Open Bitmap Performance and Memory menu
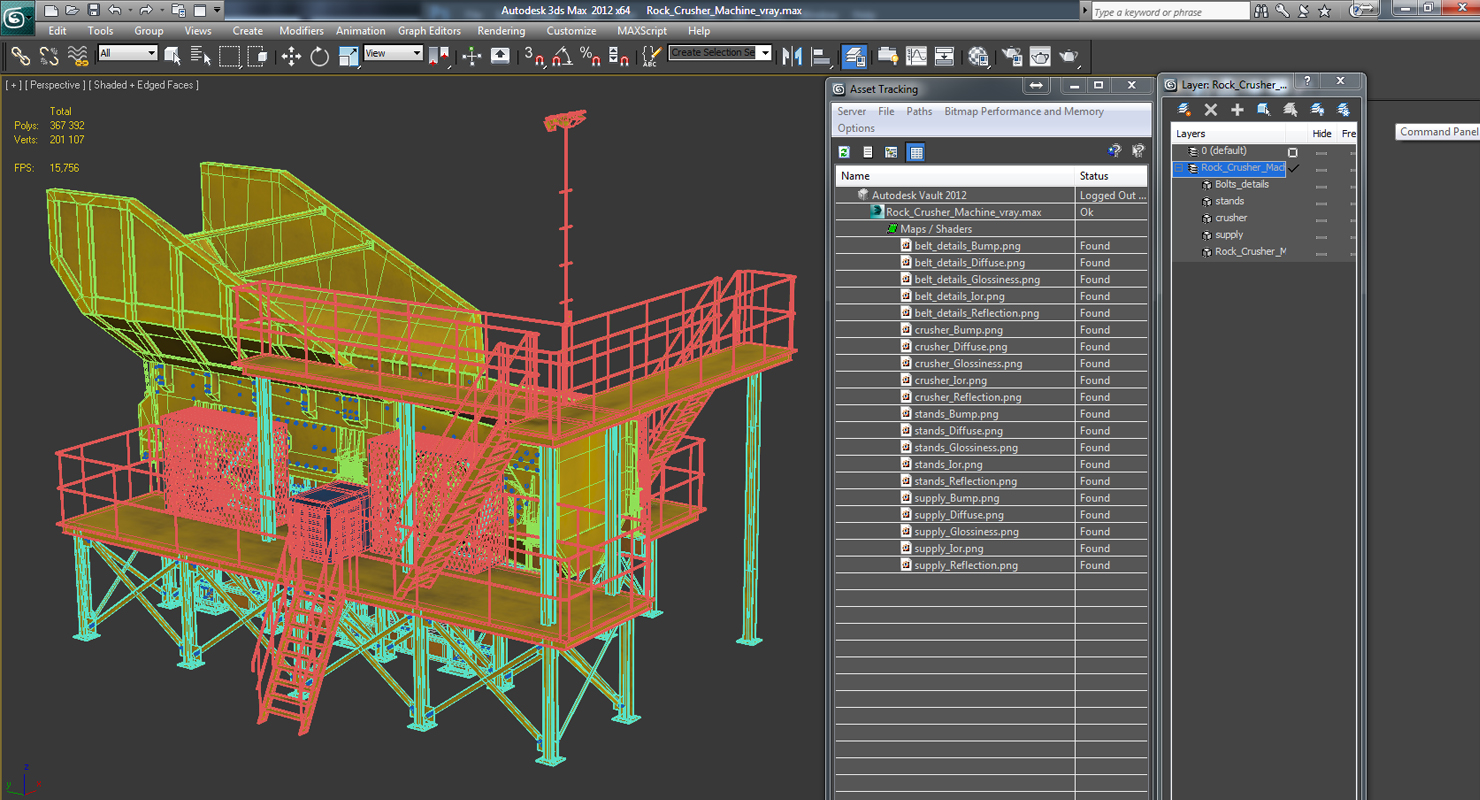This screenshot has width=1480, height=800. (1024, 112)
